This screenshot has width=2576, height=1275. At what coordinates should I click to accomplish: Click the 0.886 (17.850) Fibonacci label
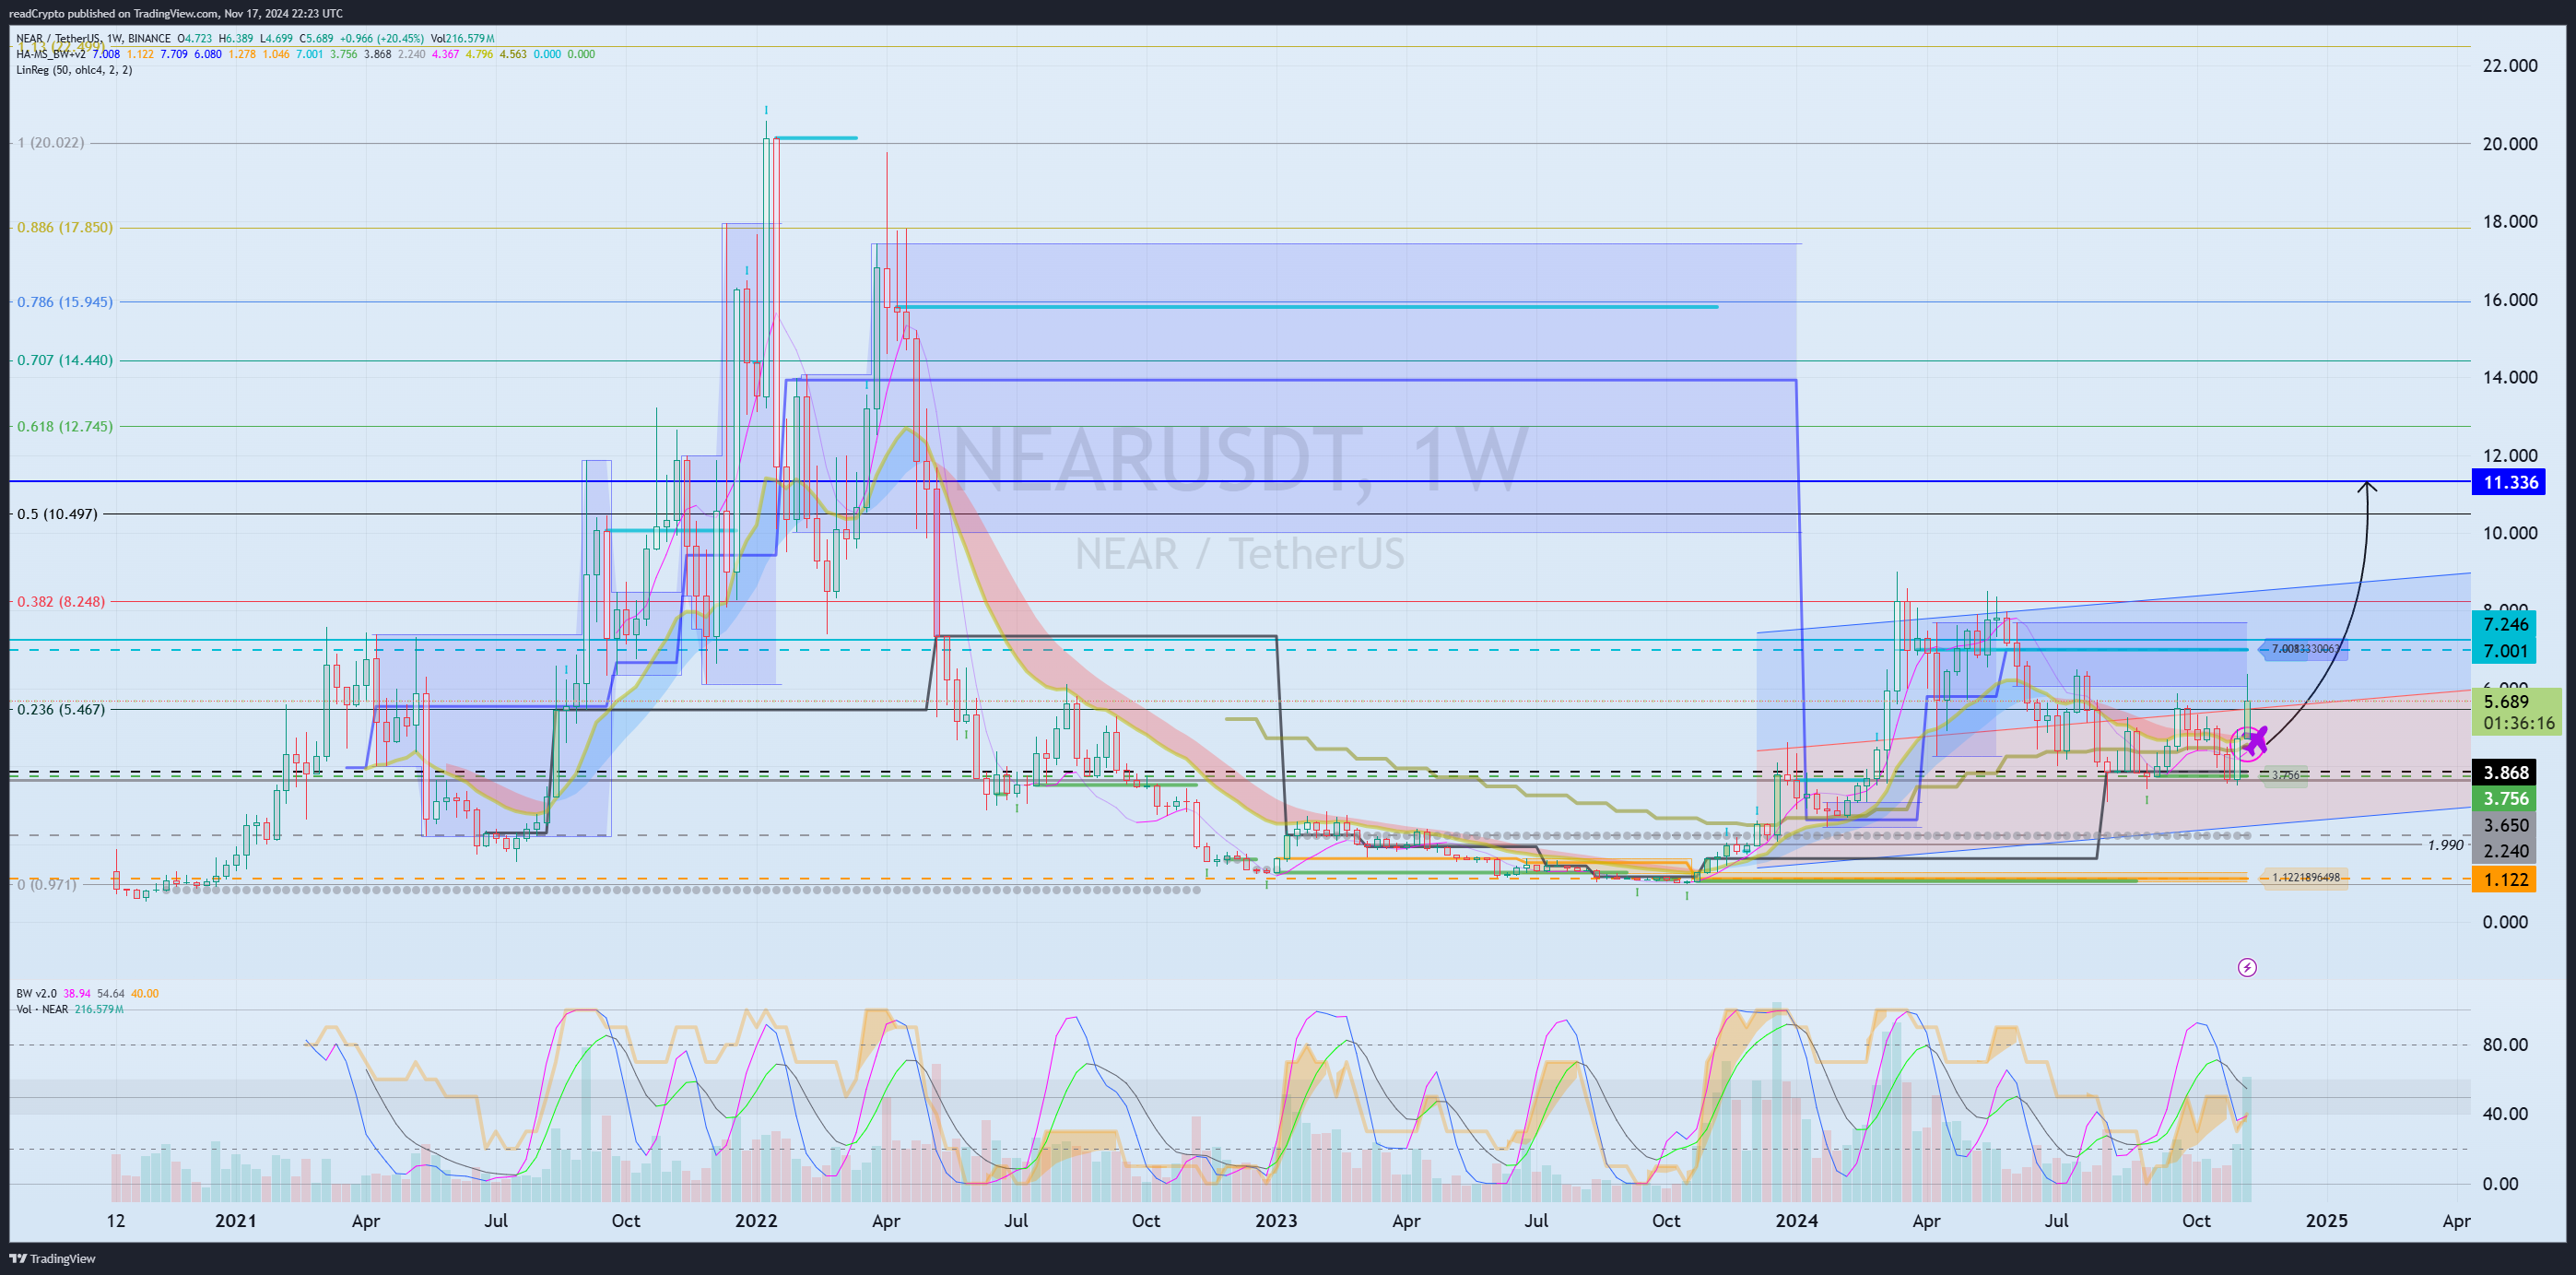coord(65,227)
